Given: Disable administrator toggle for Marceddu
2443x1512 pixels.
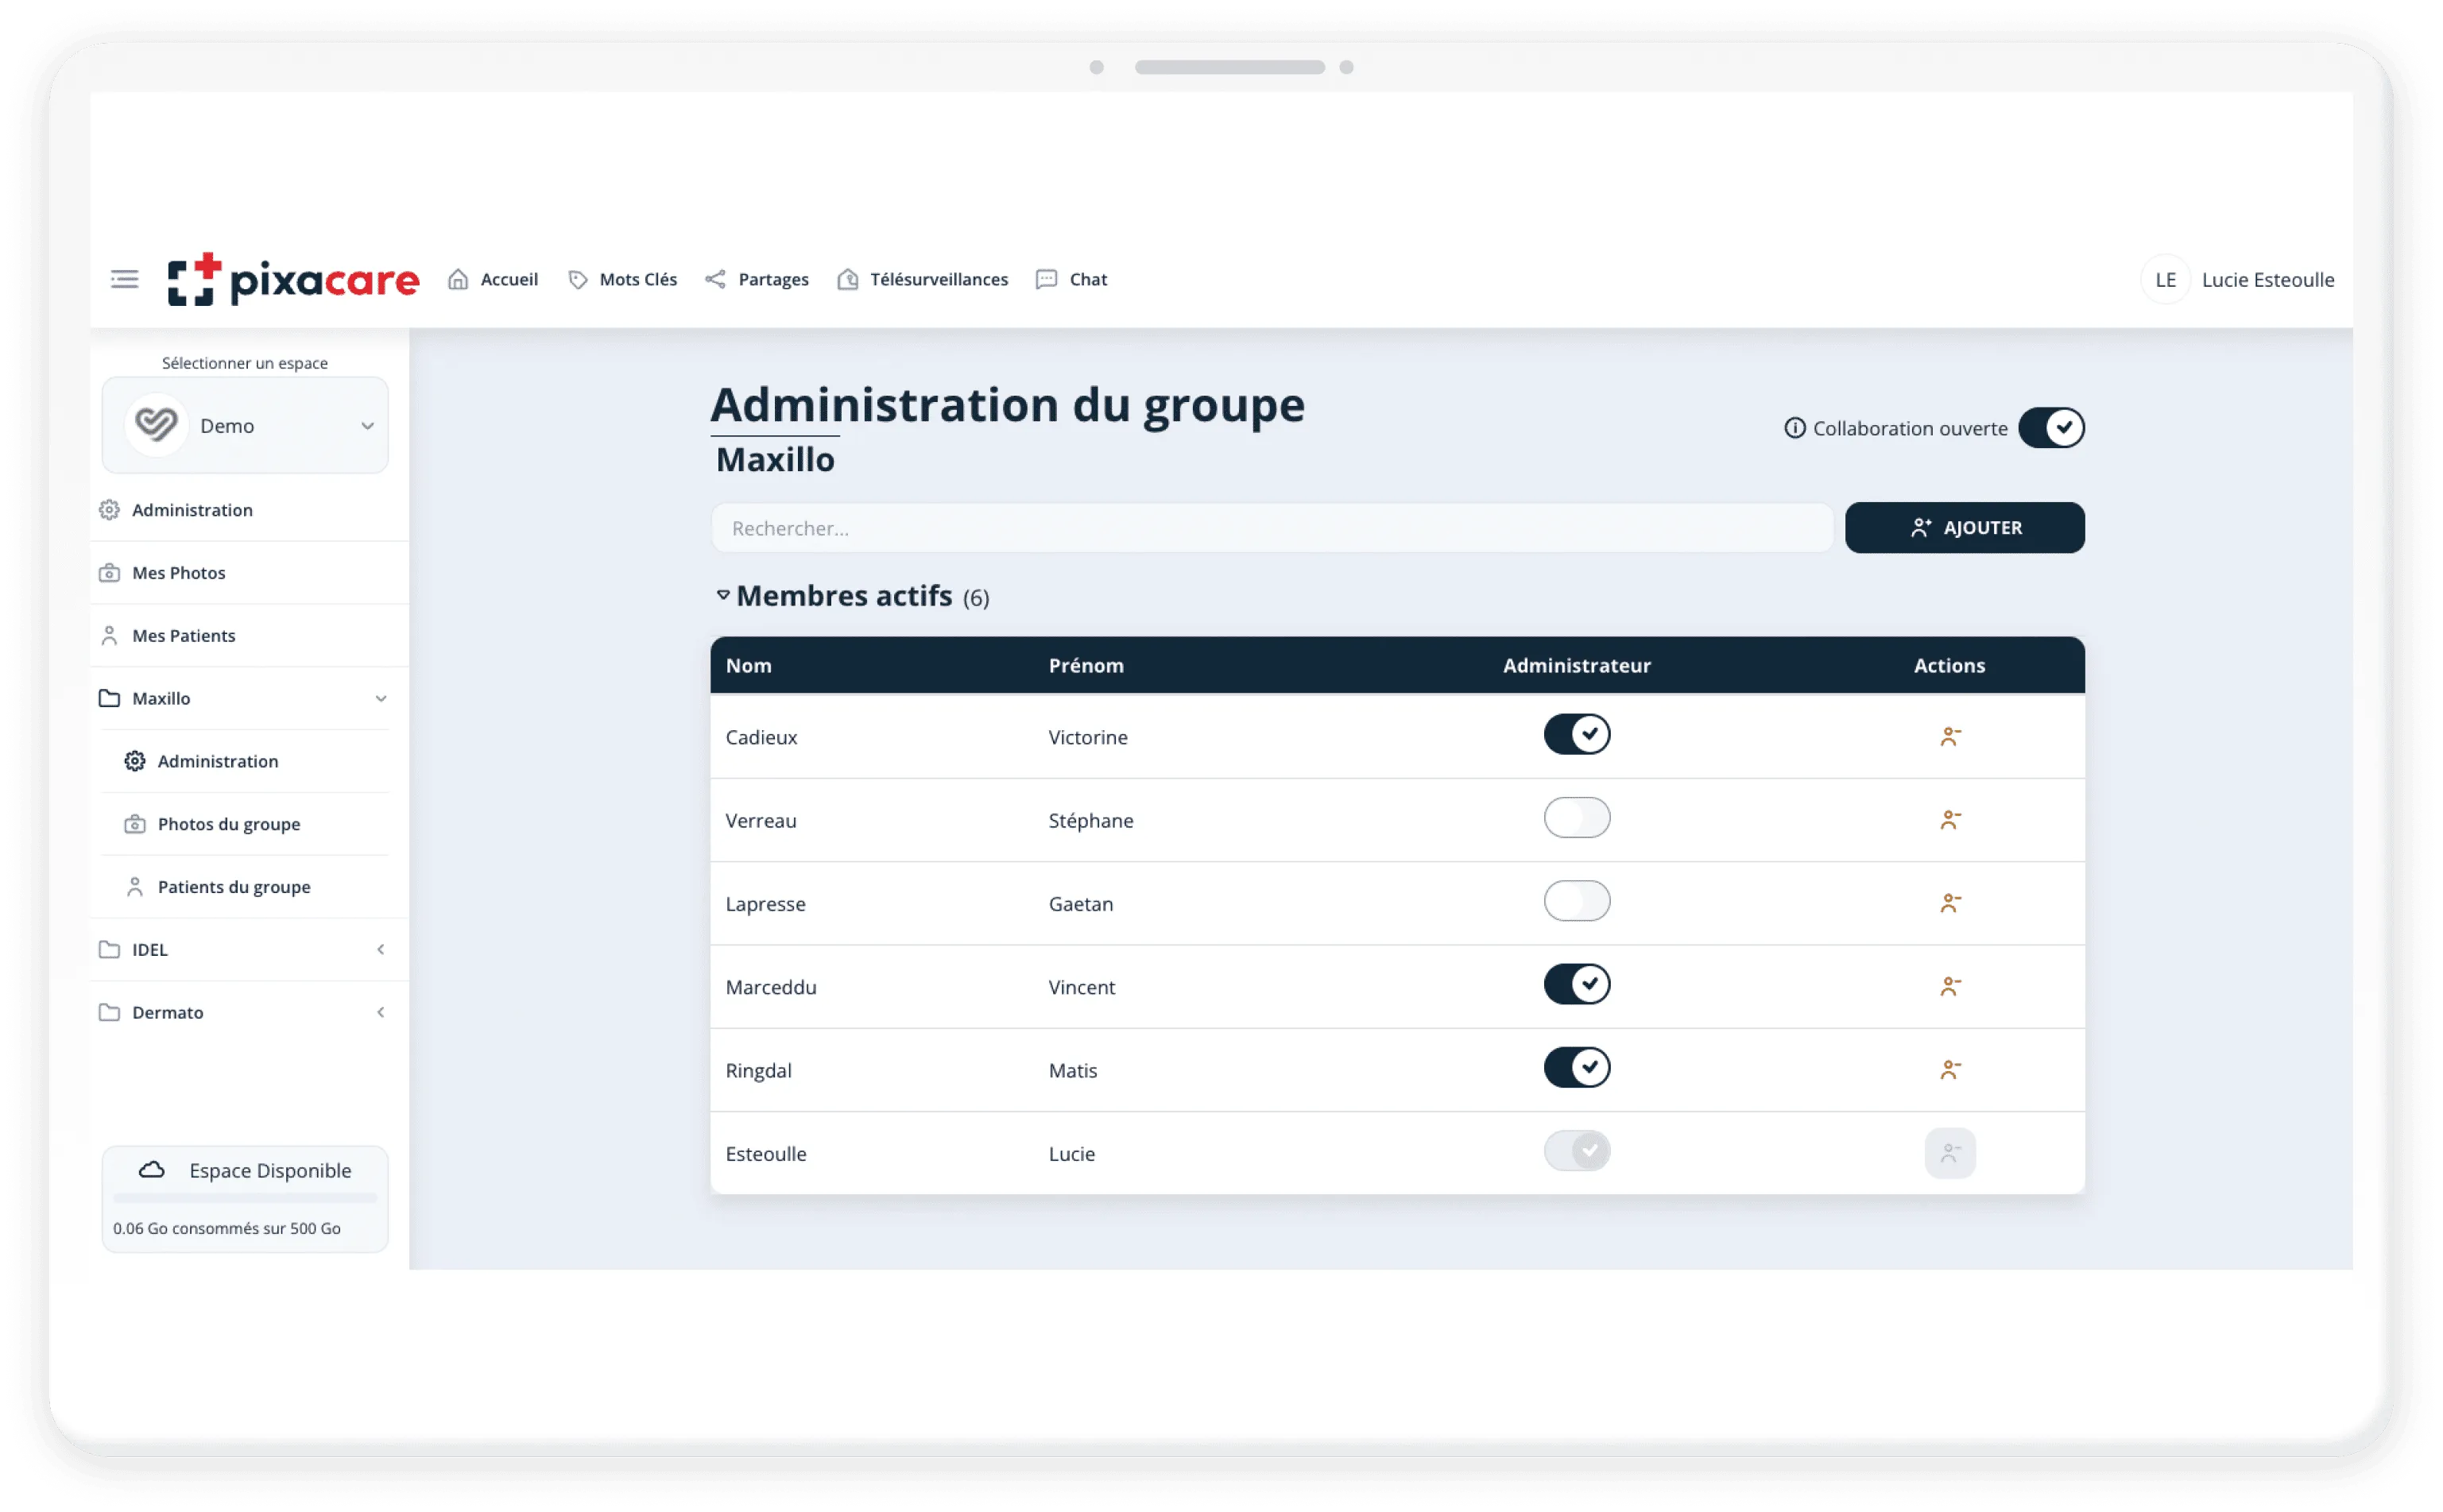Looking at the screenshot, I should click(1577, 984).
